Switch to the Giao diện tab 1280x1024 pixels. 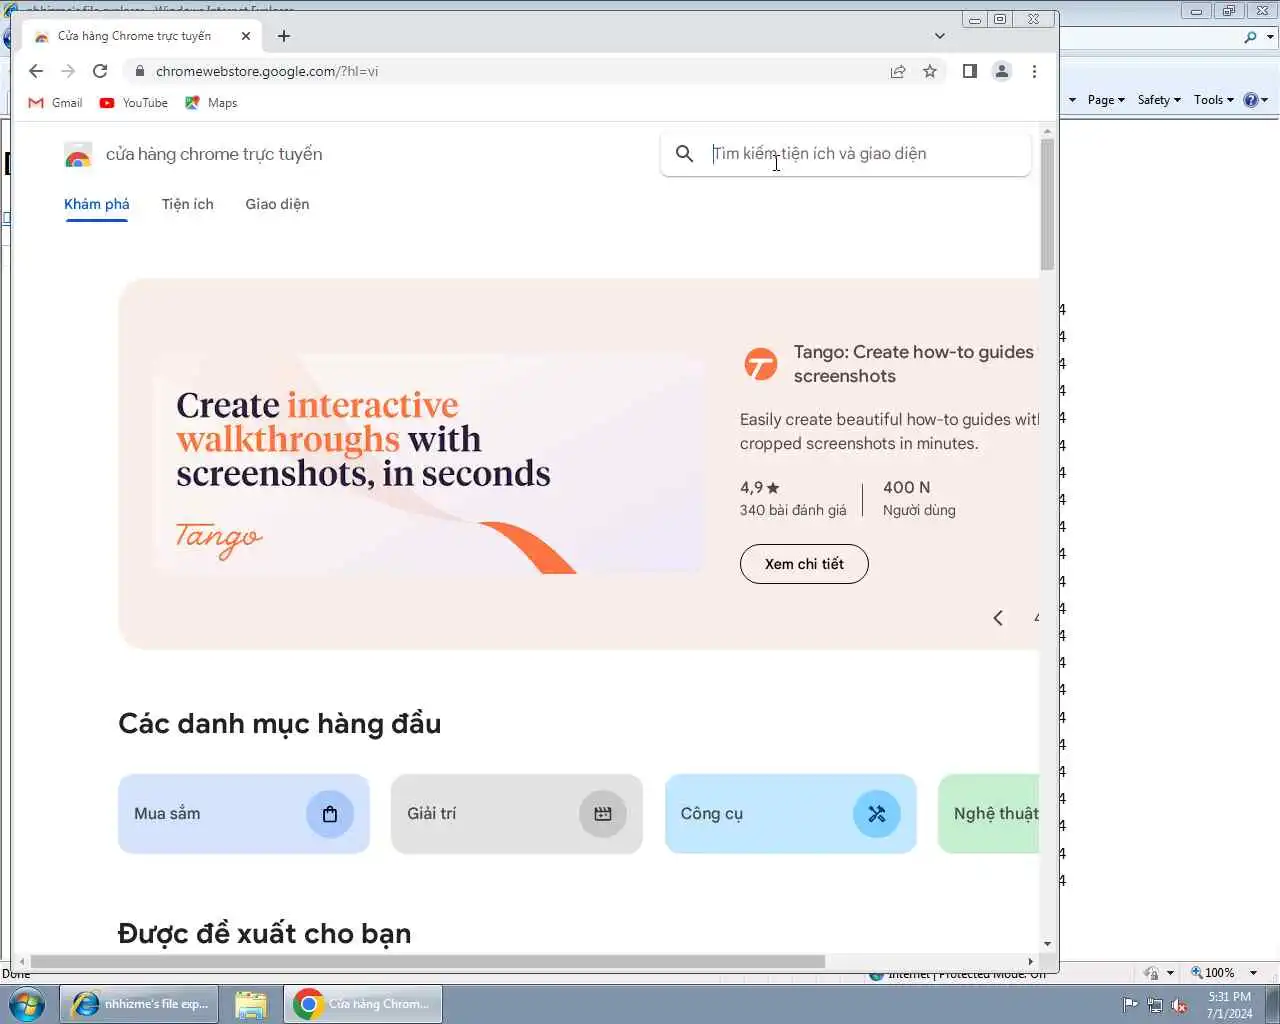click(277, 204)
